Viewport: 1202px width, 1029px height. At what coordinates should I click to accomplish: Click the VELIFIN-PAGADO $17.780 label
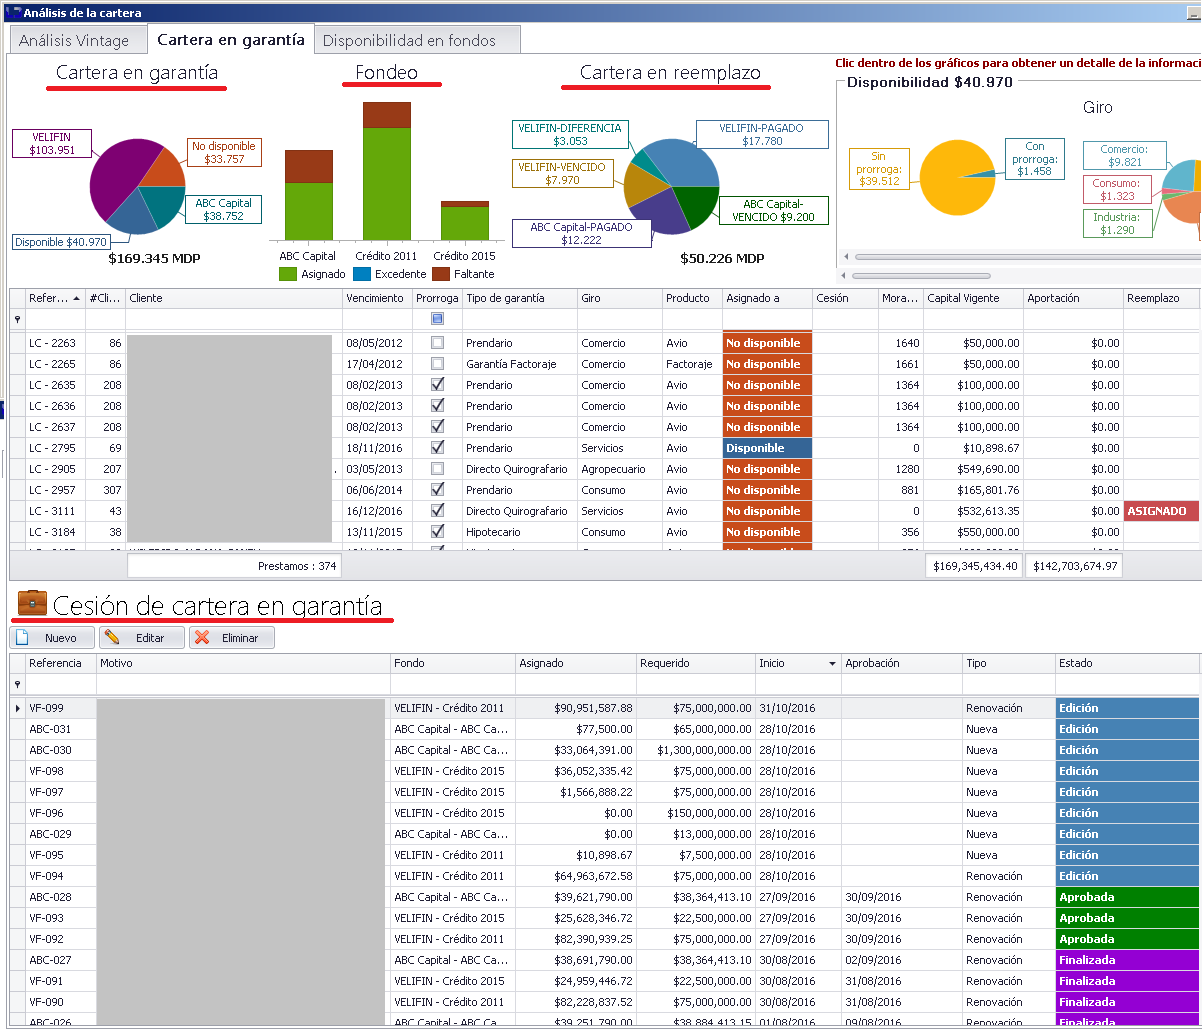762,135
